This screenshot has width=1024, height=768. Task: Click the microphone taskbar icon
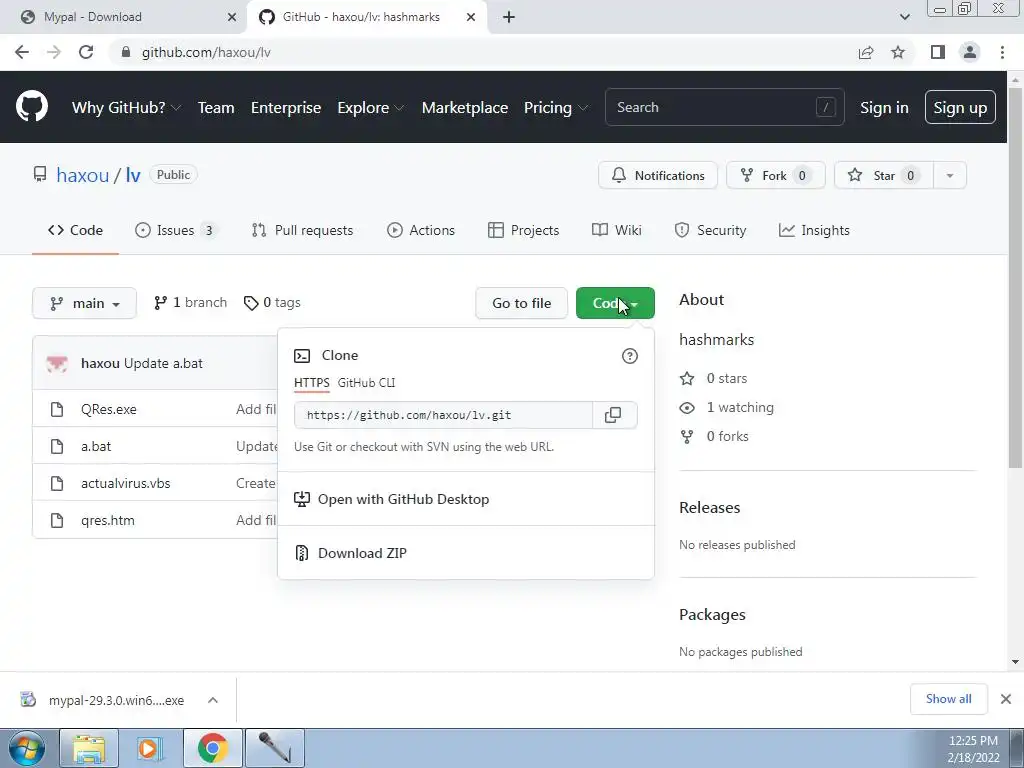coord(274,748)
